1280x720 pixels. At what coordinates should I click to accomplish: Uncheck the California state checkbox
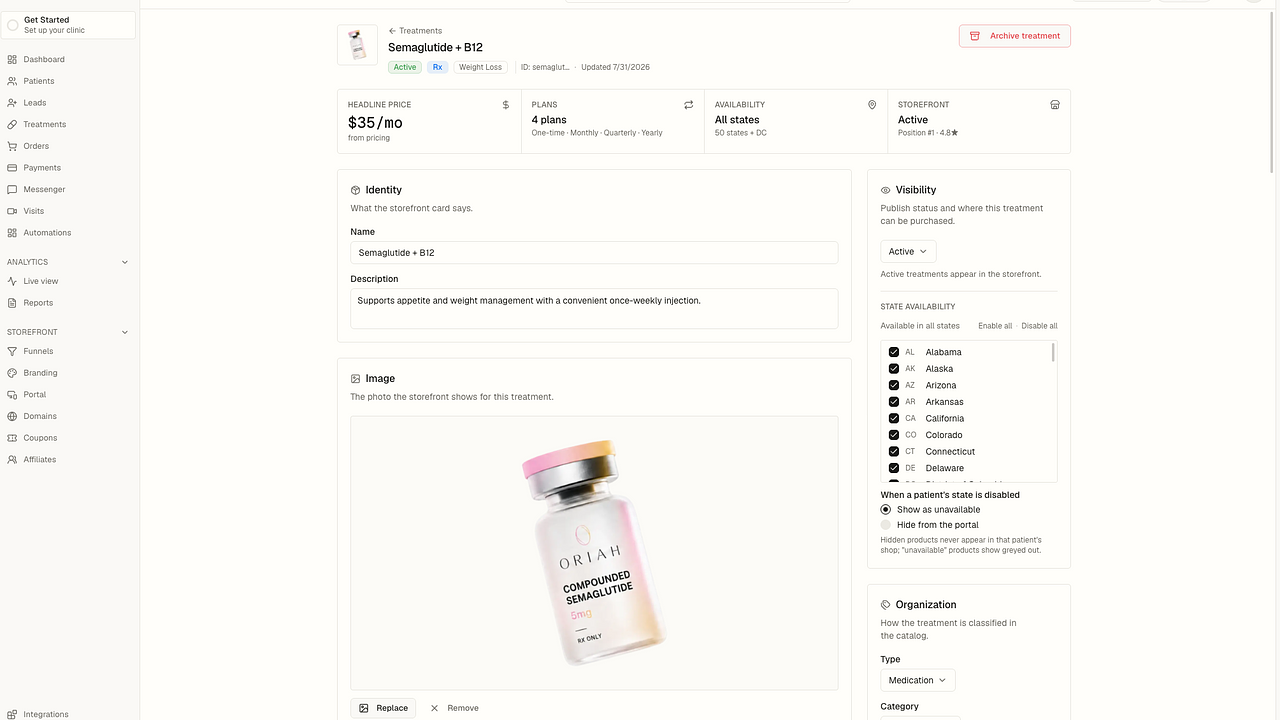pos(894,418)
